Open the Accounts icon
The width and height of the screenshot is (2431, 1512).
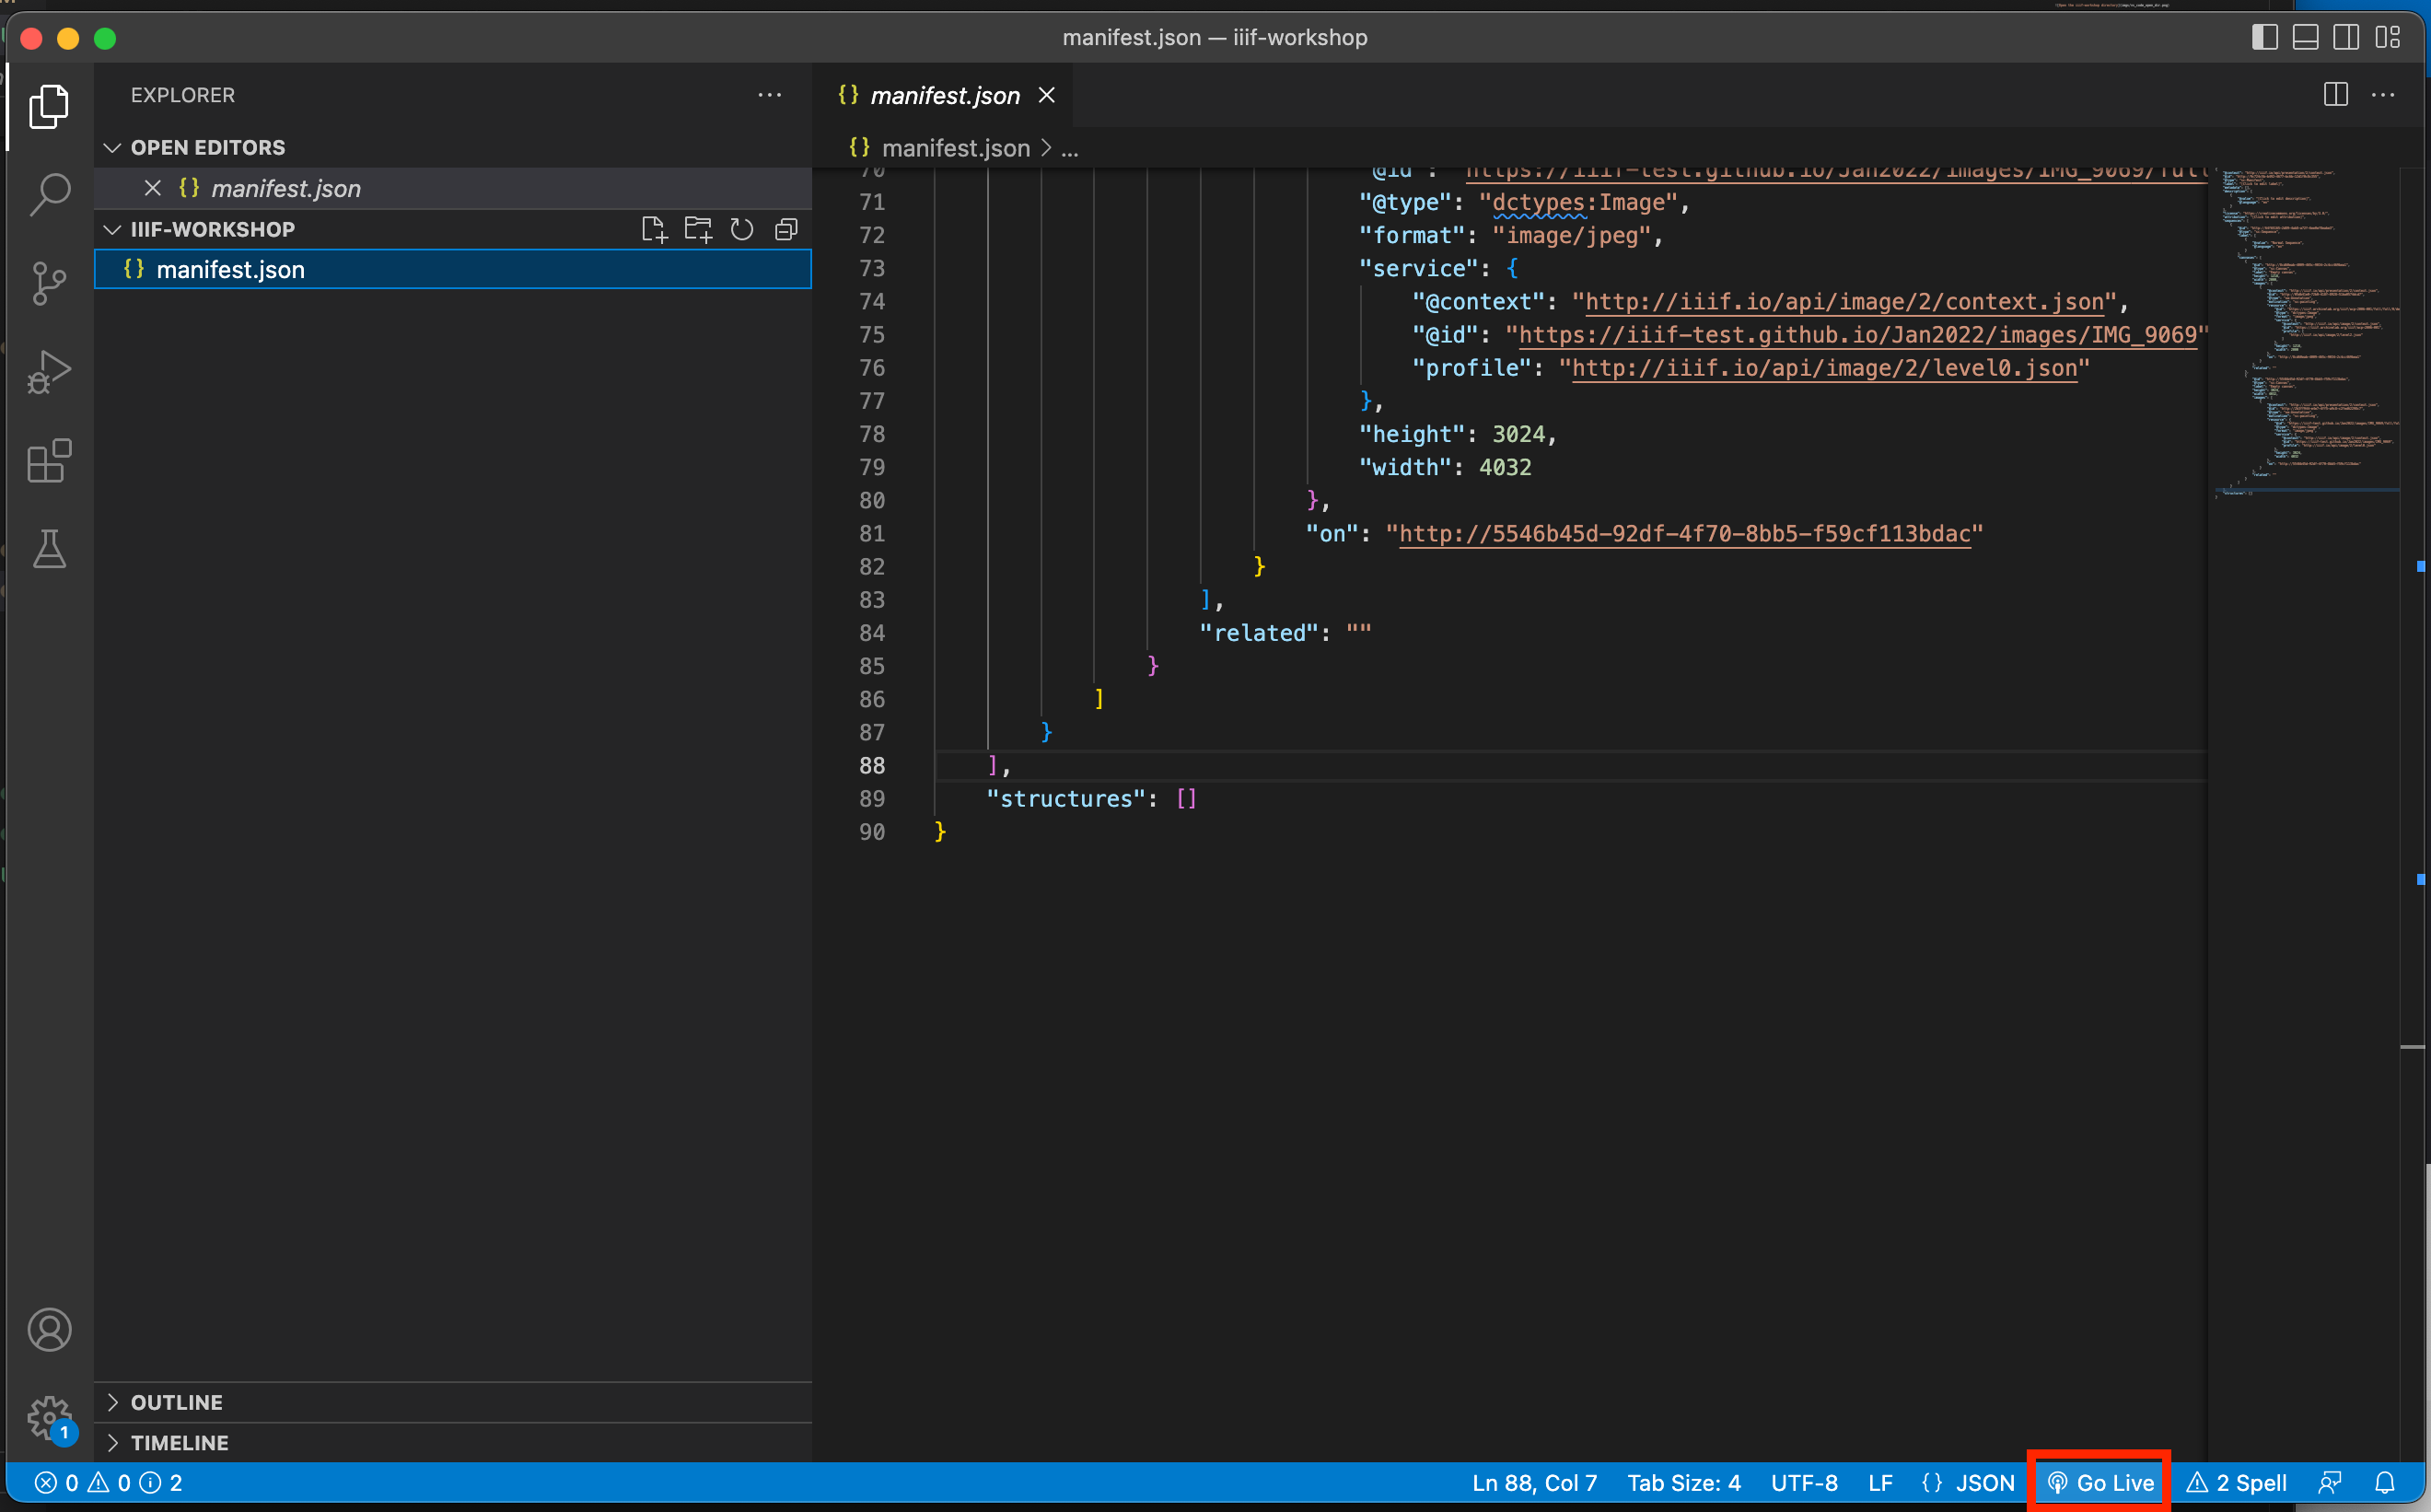49,1330
